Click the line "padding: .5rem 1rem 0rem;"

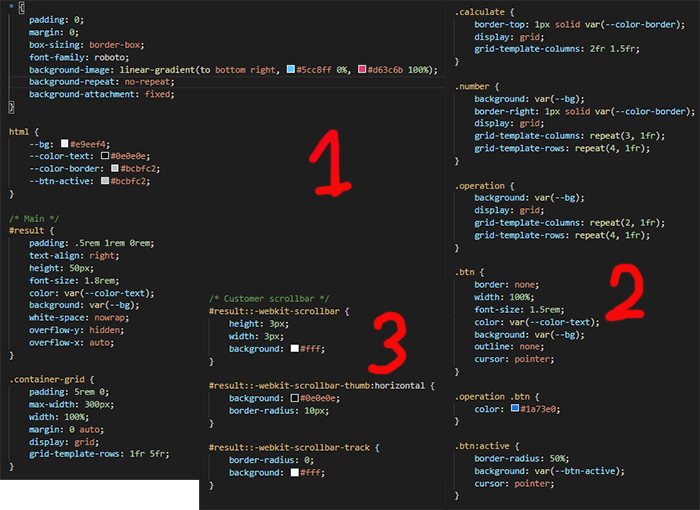(x=92, y=243)
